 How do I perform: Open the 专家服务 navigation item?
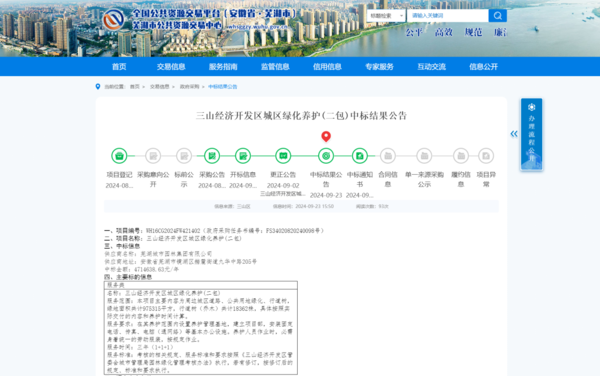click(x=379, y=67)
